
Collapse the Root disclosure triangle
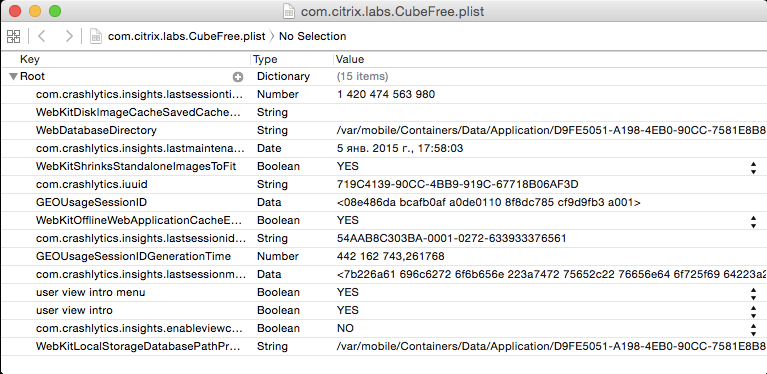[x=13, y=76]
